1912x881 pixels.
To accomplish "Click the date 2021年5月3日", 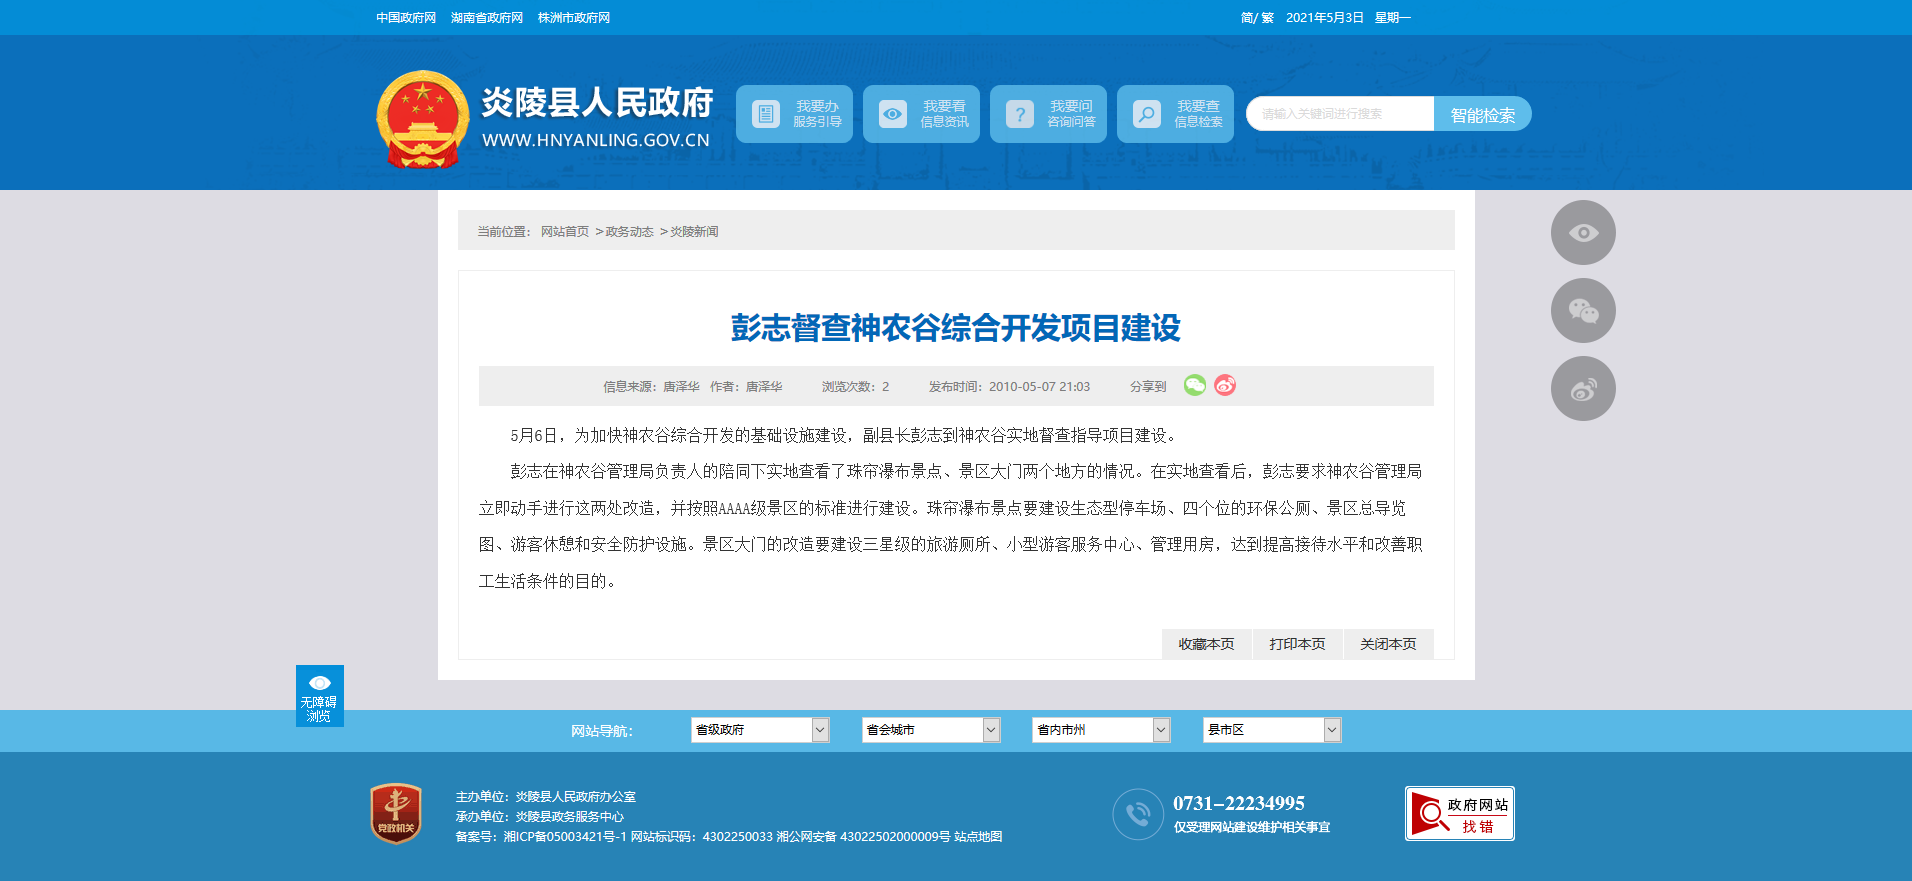I will [1325, 18].
